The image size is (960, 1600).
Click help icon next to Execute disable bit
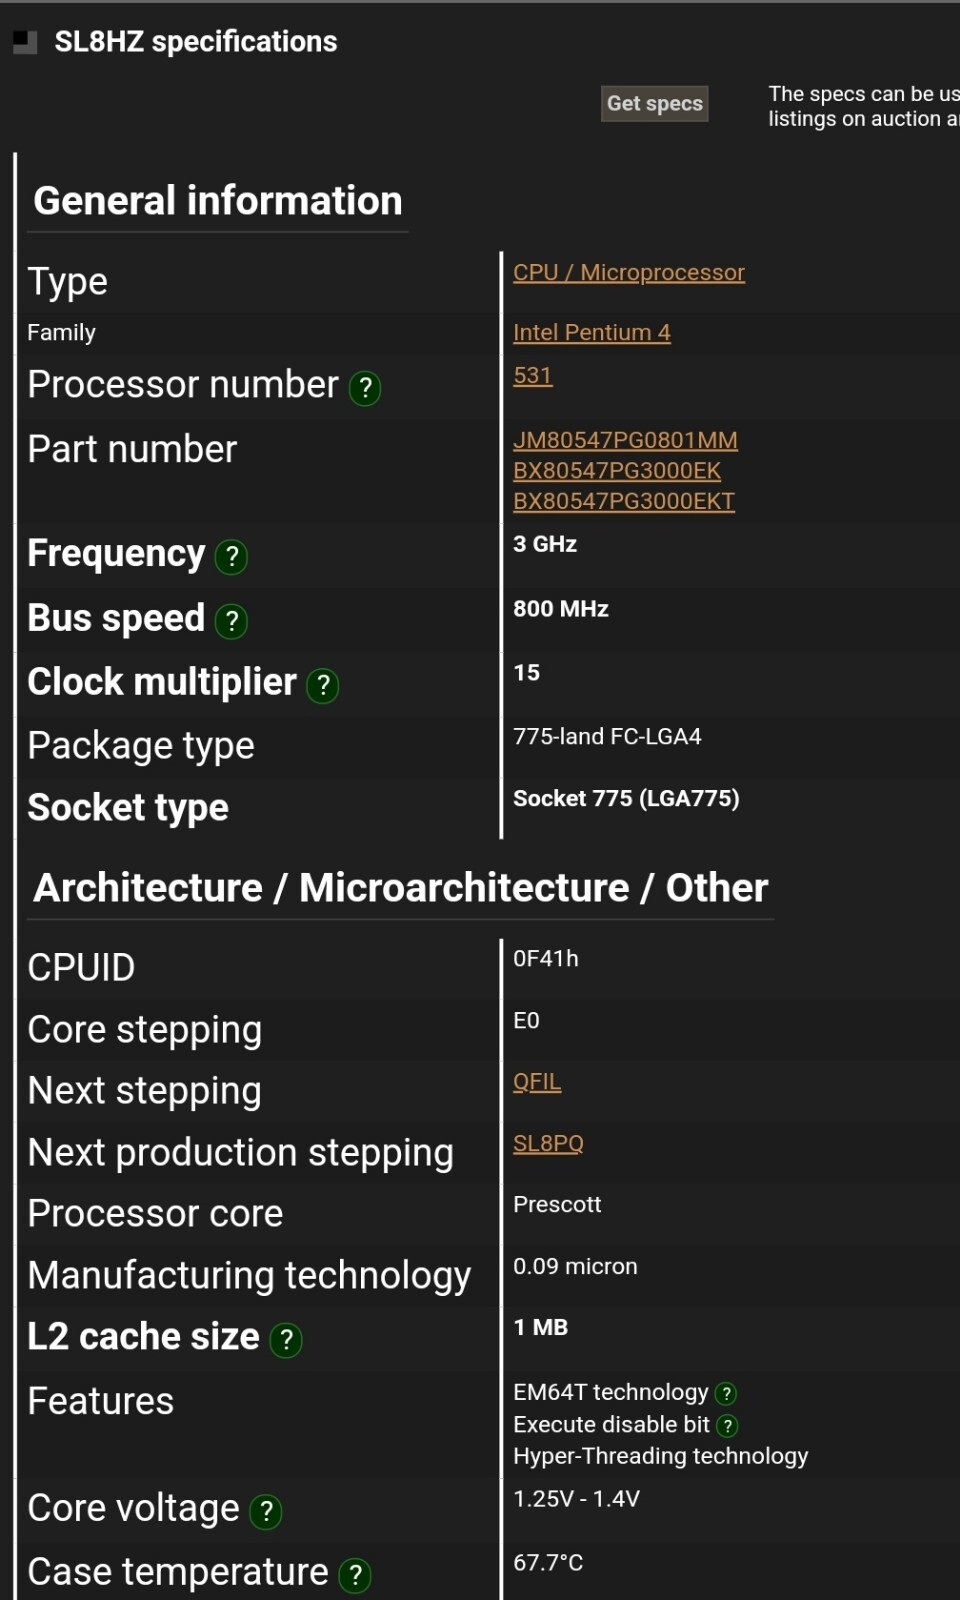[x=728, y=1426]
